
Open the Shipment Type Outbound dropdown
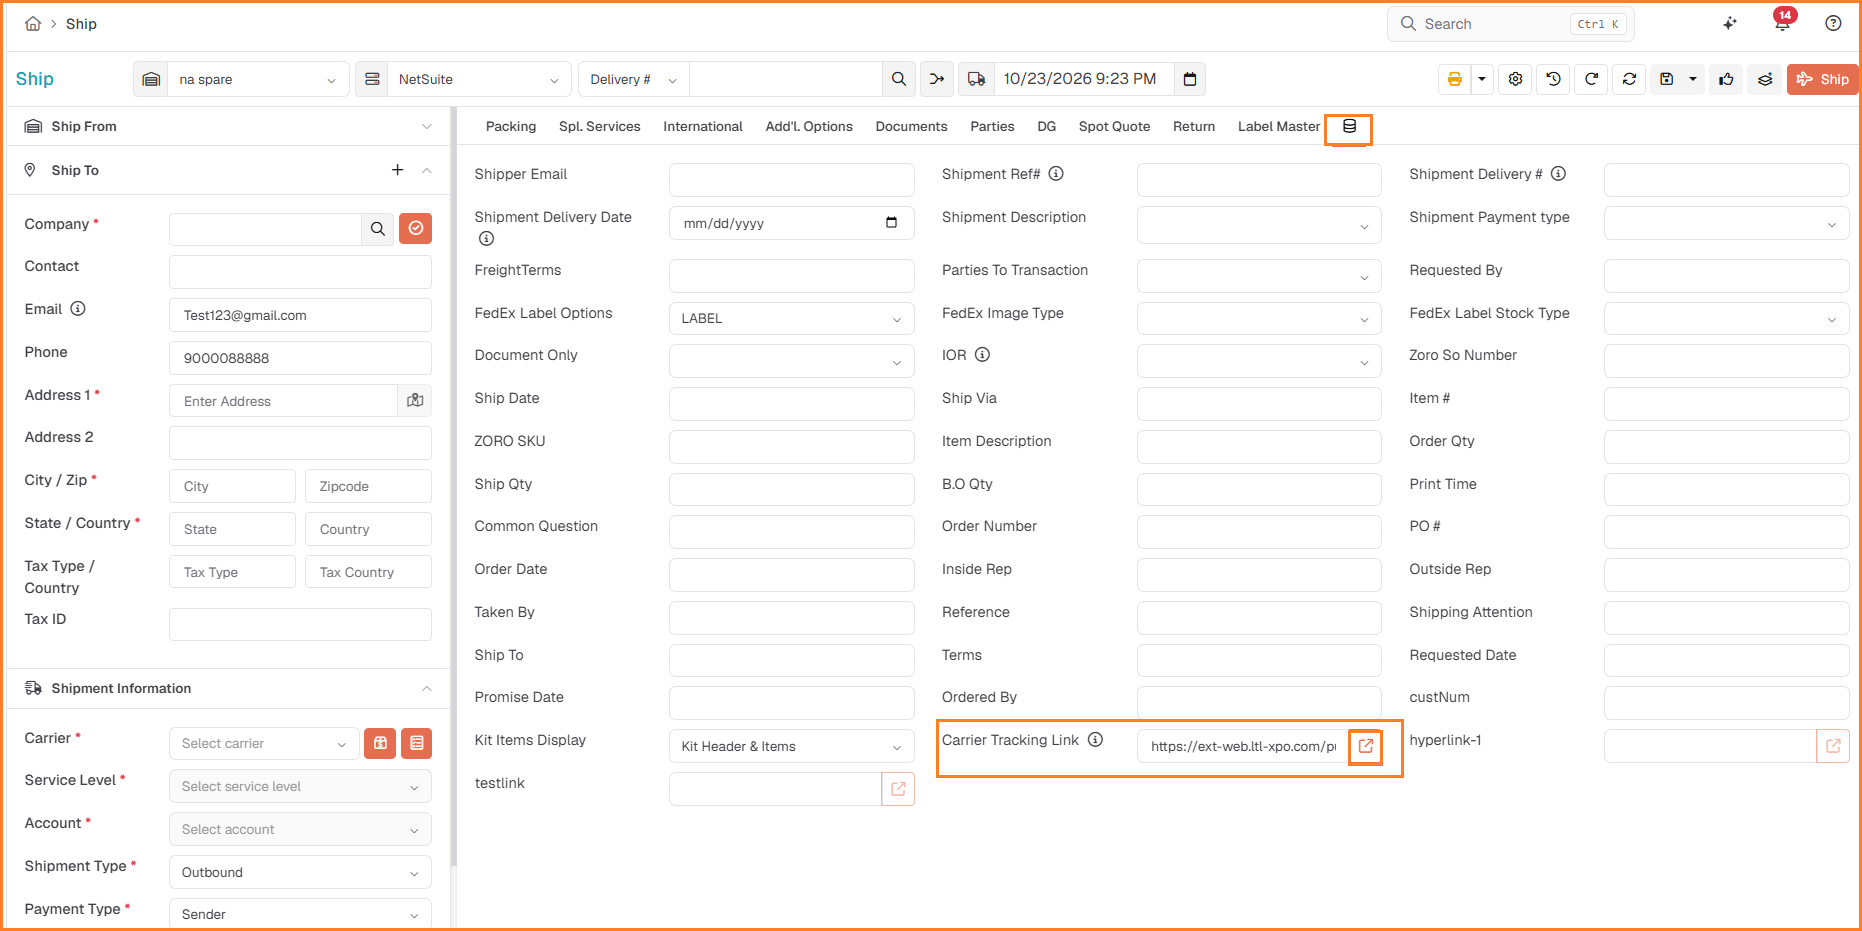point(300,872)
